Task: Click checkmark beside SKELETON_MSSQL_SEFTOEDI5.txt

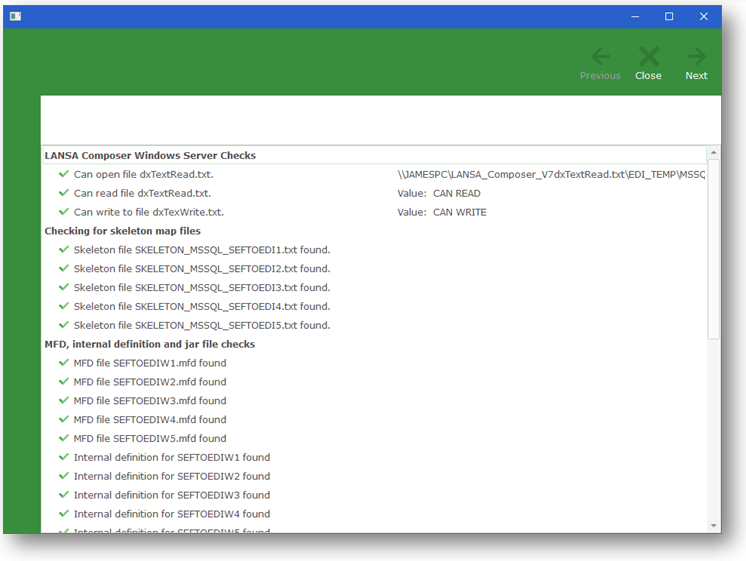Action: 64,325
